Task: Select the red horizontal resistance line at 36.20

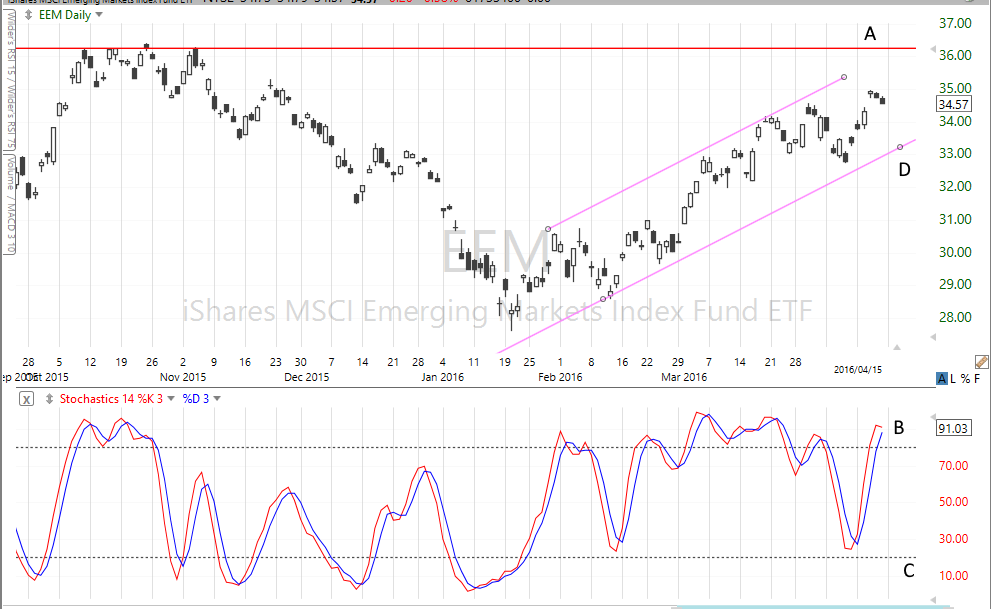Action: coord(466,48)
